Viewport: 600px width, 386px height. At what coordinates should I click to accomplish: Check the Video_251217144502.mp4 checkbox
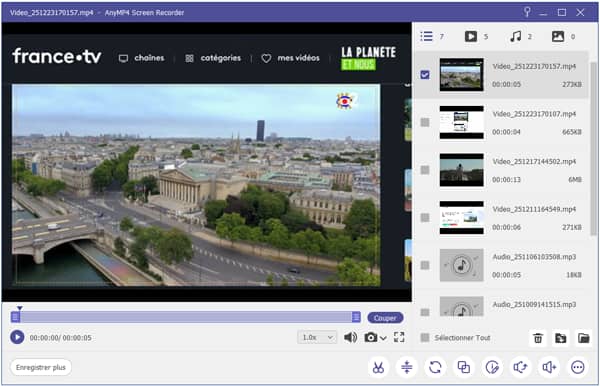point(425,170)
